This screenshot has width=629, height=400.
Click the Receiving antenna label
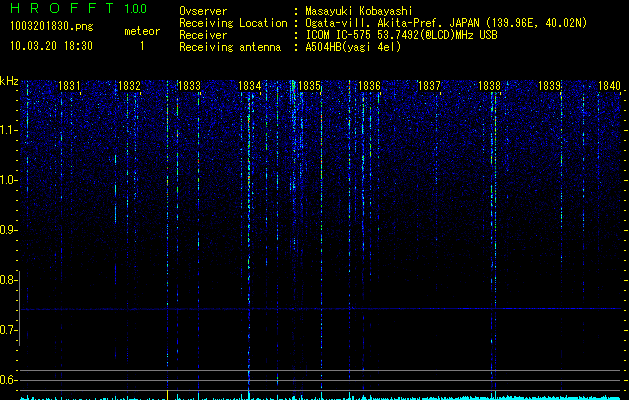click(x=230, y=47)
